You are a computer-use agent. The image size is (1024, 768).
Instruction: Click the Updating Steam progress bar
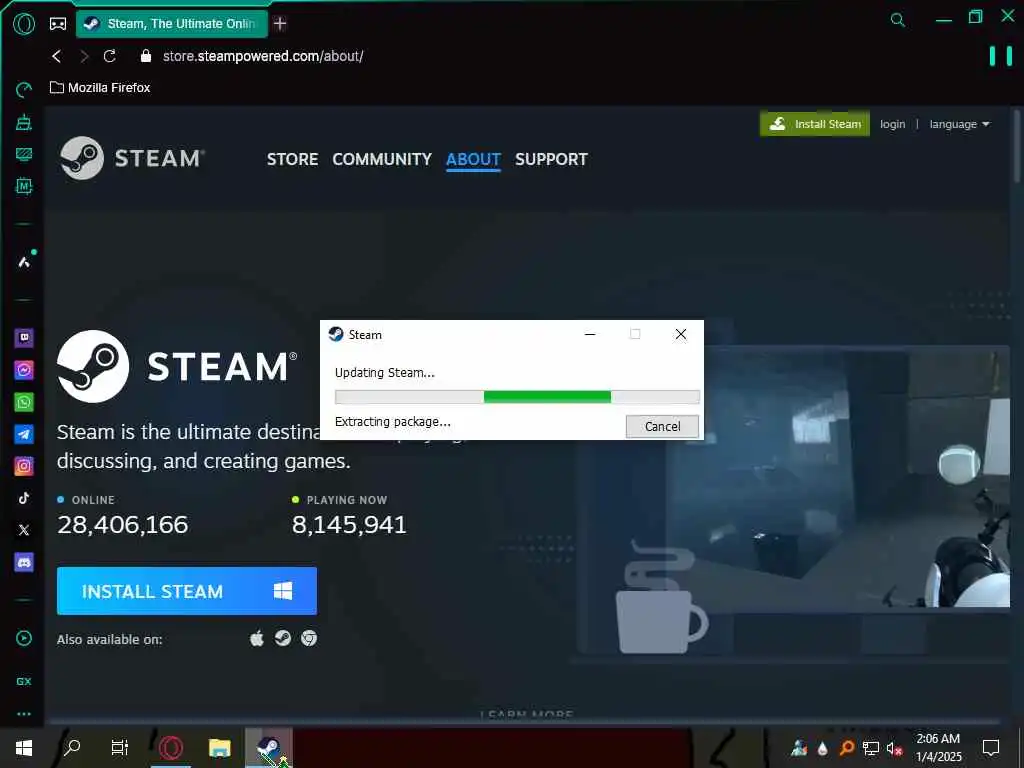click(517, 396)
